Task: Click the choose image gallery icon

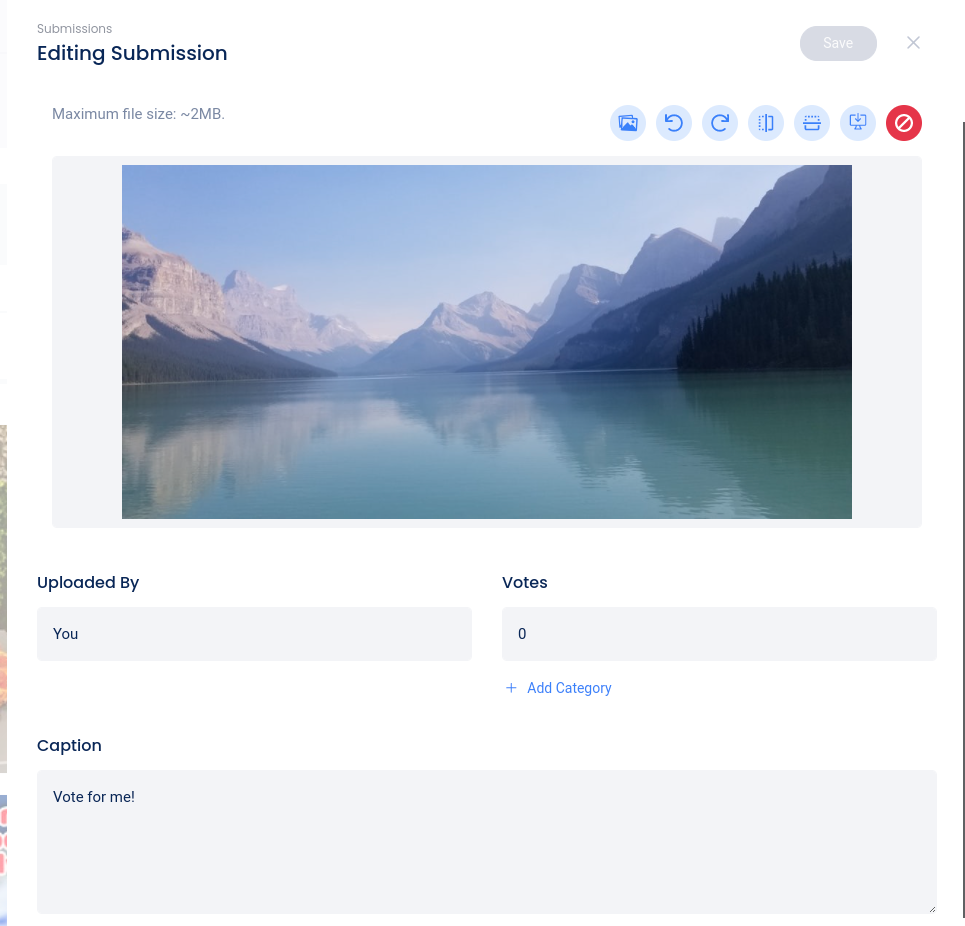Action: 628,123
